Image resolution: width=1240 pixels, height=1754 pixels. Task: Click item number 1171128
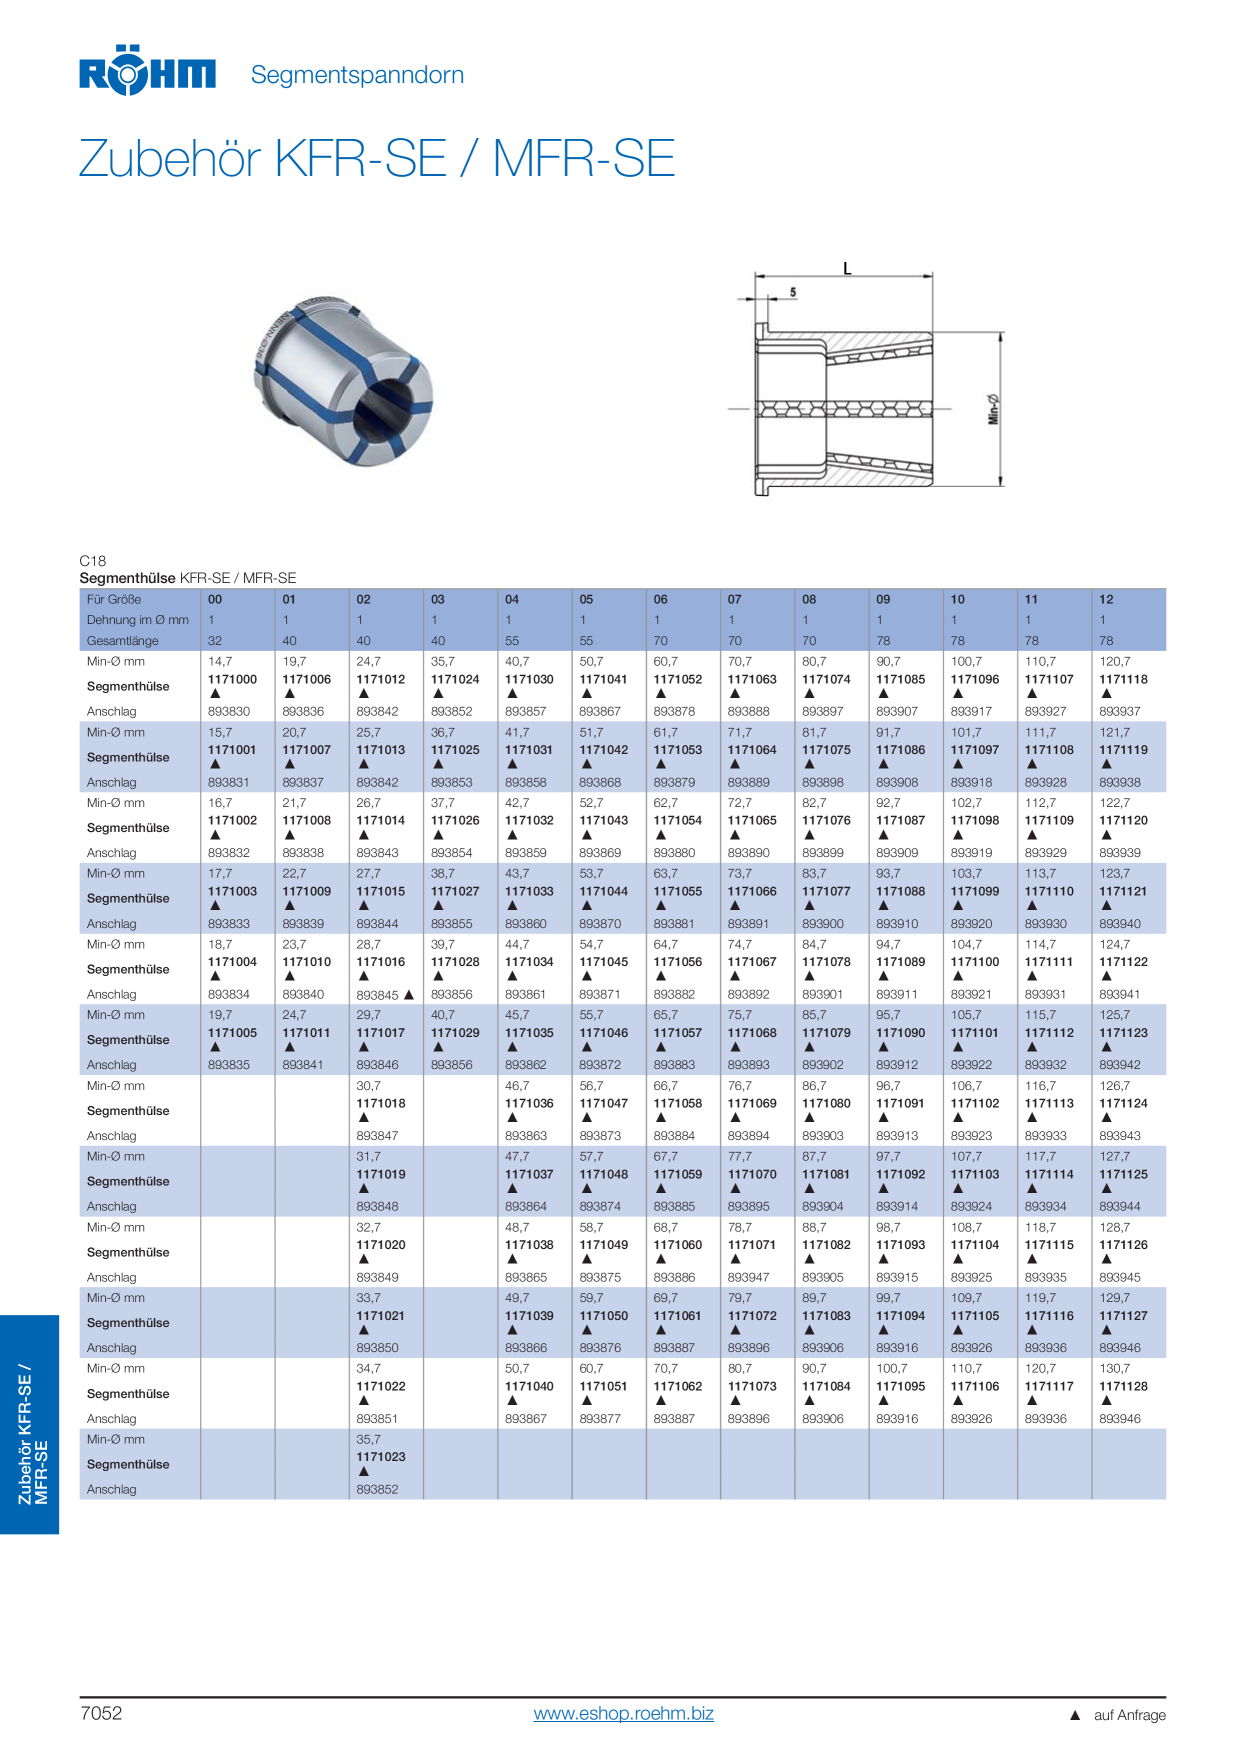point(1124,1386)
